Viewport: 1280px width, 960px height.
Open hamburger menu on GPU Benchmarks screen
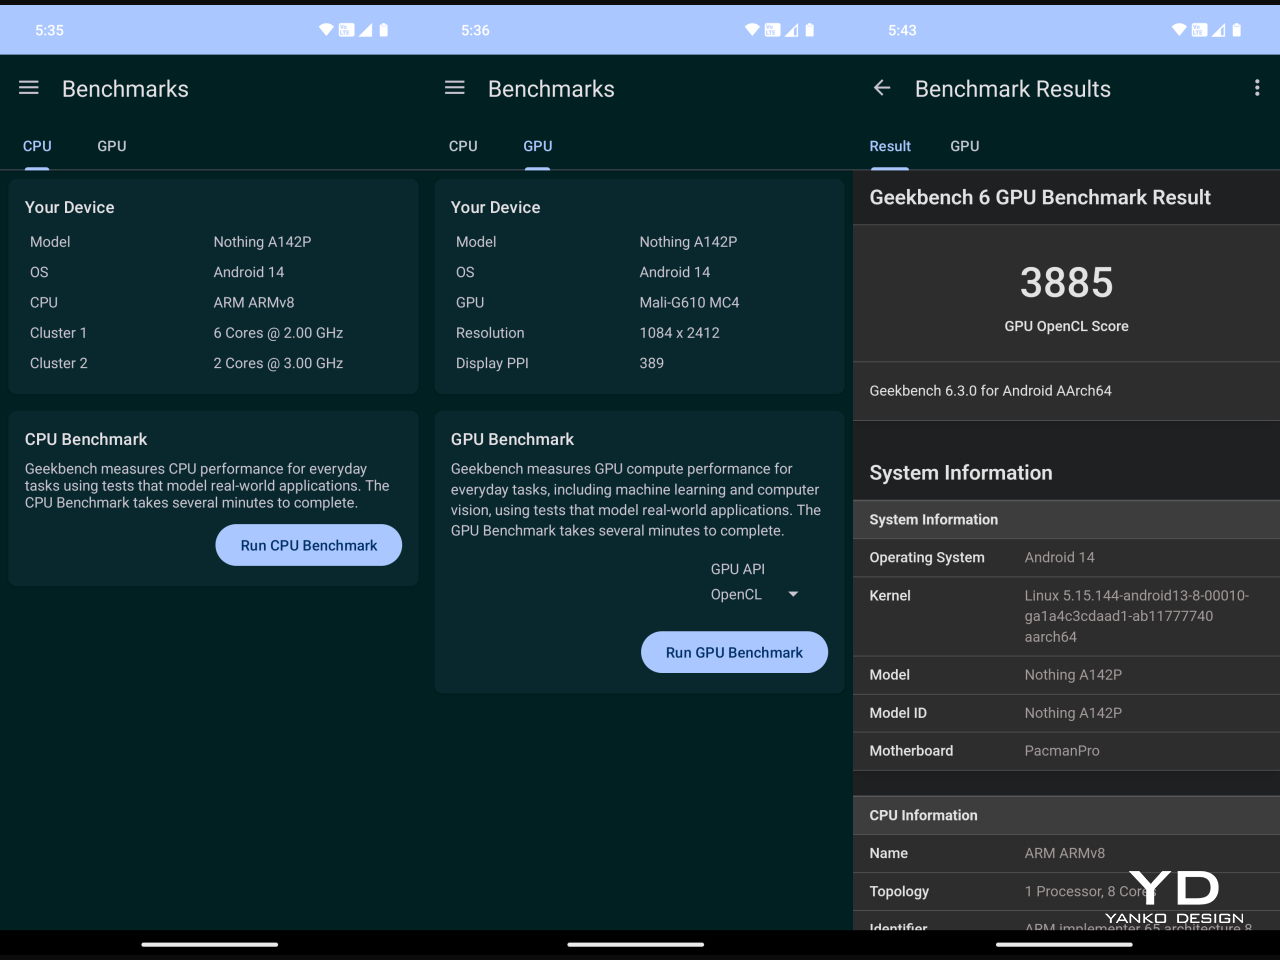tap(455, 88)
